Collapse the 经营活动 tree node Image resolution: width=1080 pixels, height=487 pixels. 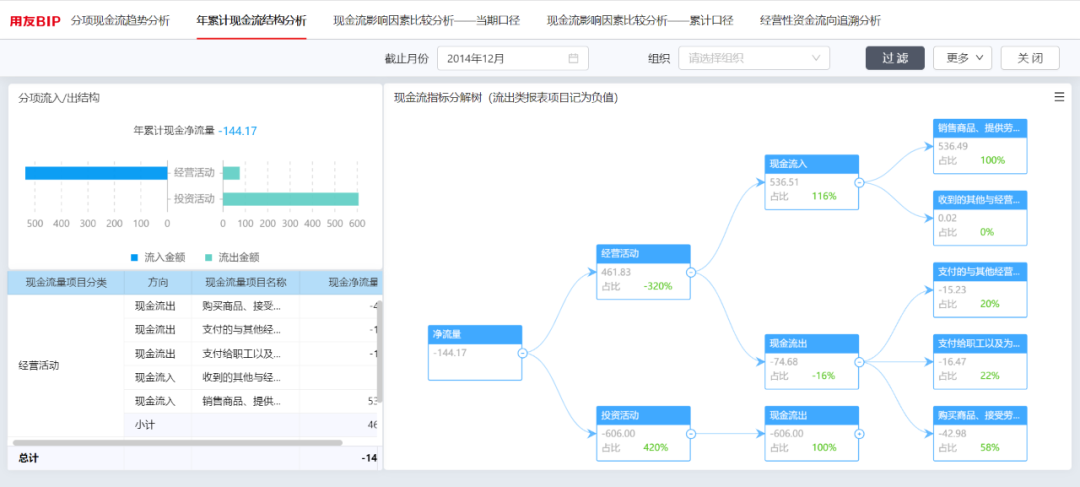point(690,272)
